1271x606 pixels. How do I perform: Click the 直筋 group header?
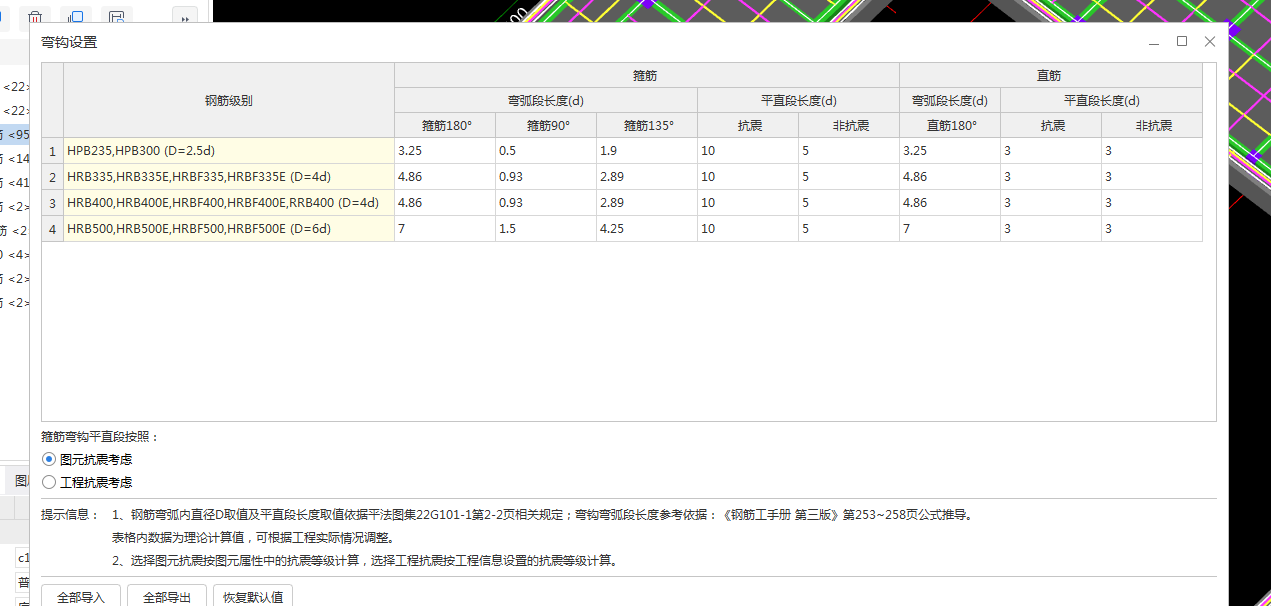point(1050,75)
